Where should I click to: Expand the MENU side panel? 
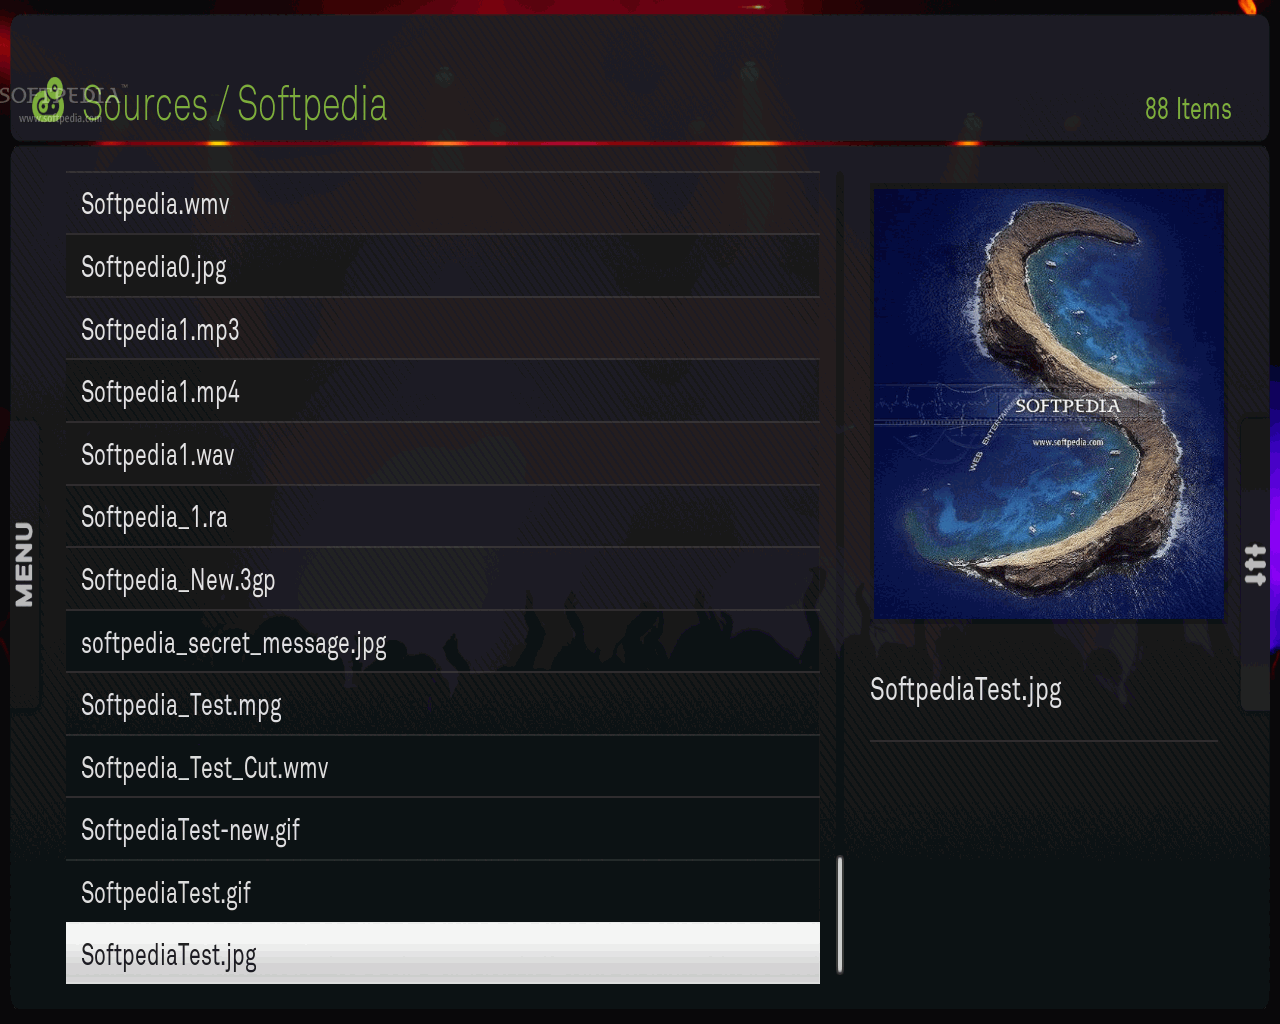click(25, 565)
